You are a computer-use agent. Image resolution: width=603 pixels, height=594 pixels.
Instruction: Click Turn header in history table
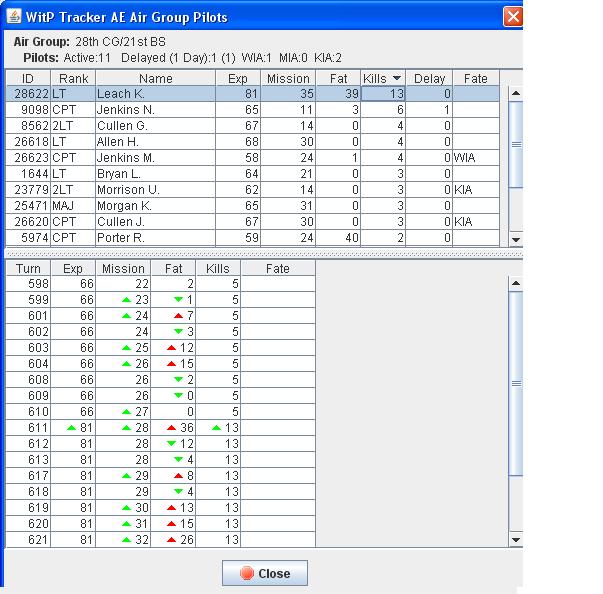[x=28, y=268]
